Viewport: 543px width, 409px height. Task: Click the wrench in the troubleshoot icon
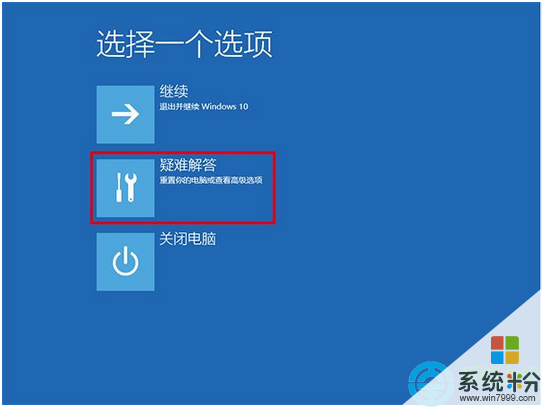pos(131,187)
